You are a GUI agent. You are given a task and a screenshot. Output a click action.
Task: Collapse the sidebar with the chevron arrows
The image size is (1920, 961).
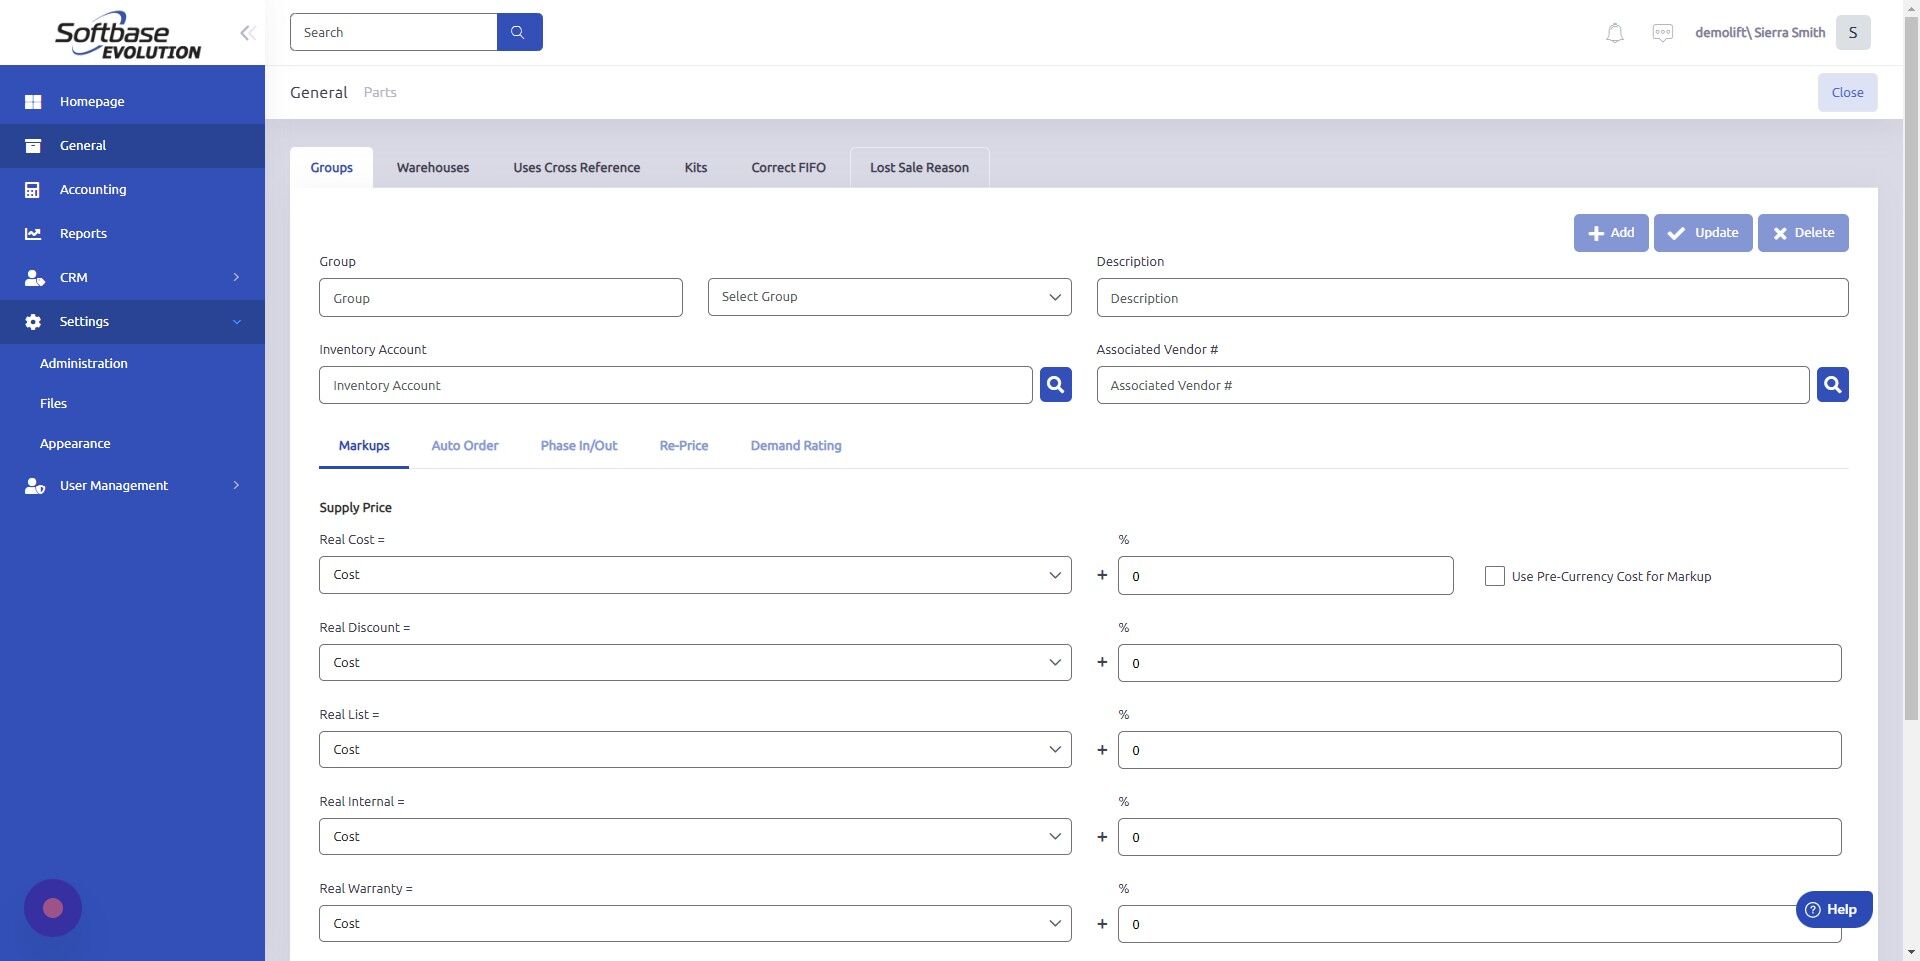pos(247,32)
